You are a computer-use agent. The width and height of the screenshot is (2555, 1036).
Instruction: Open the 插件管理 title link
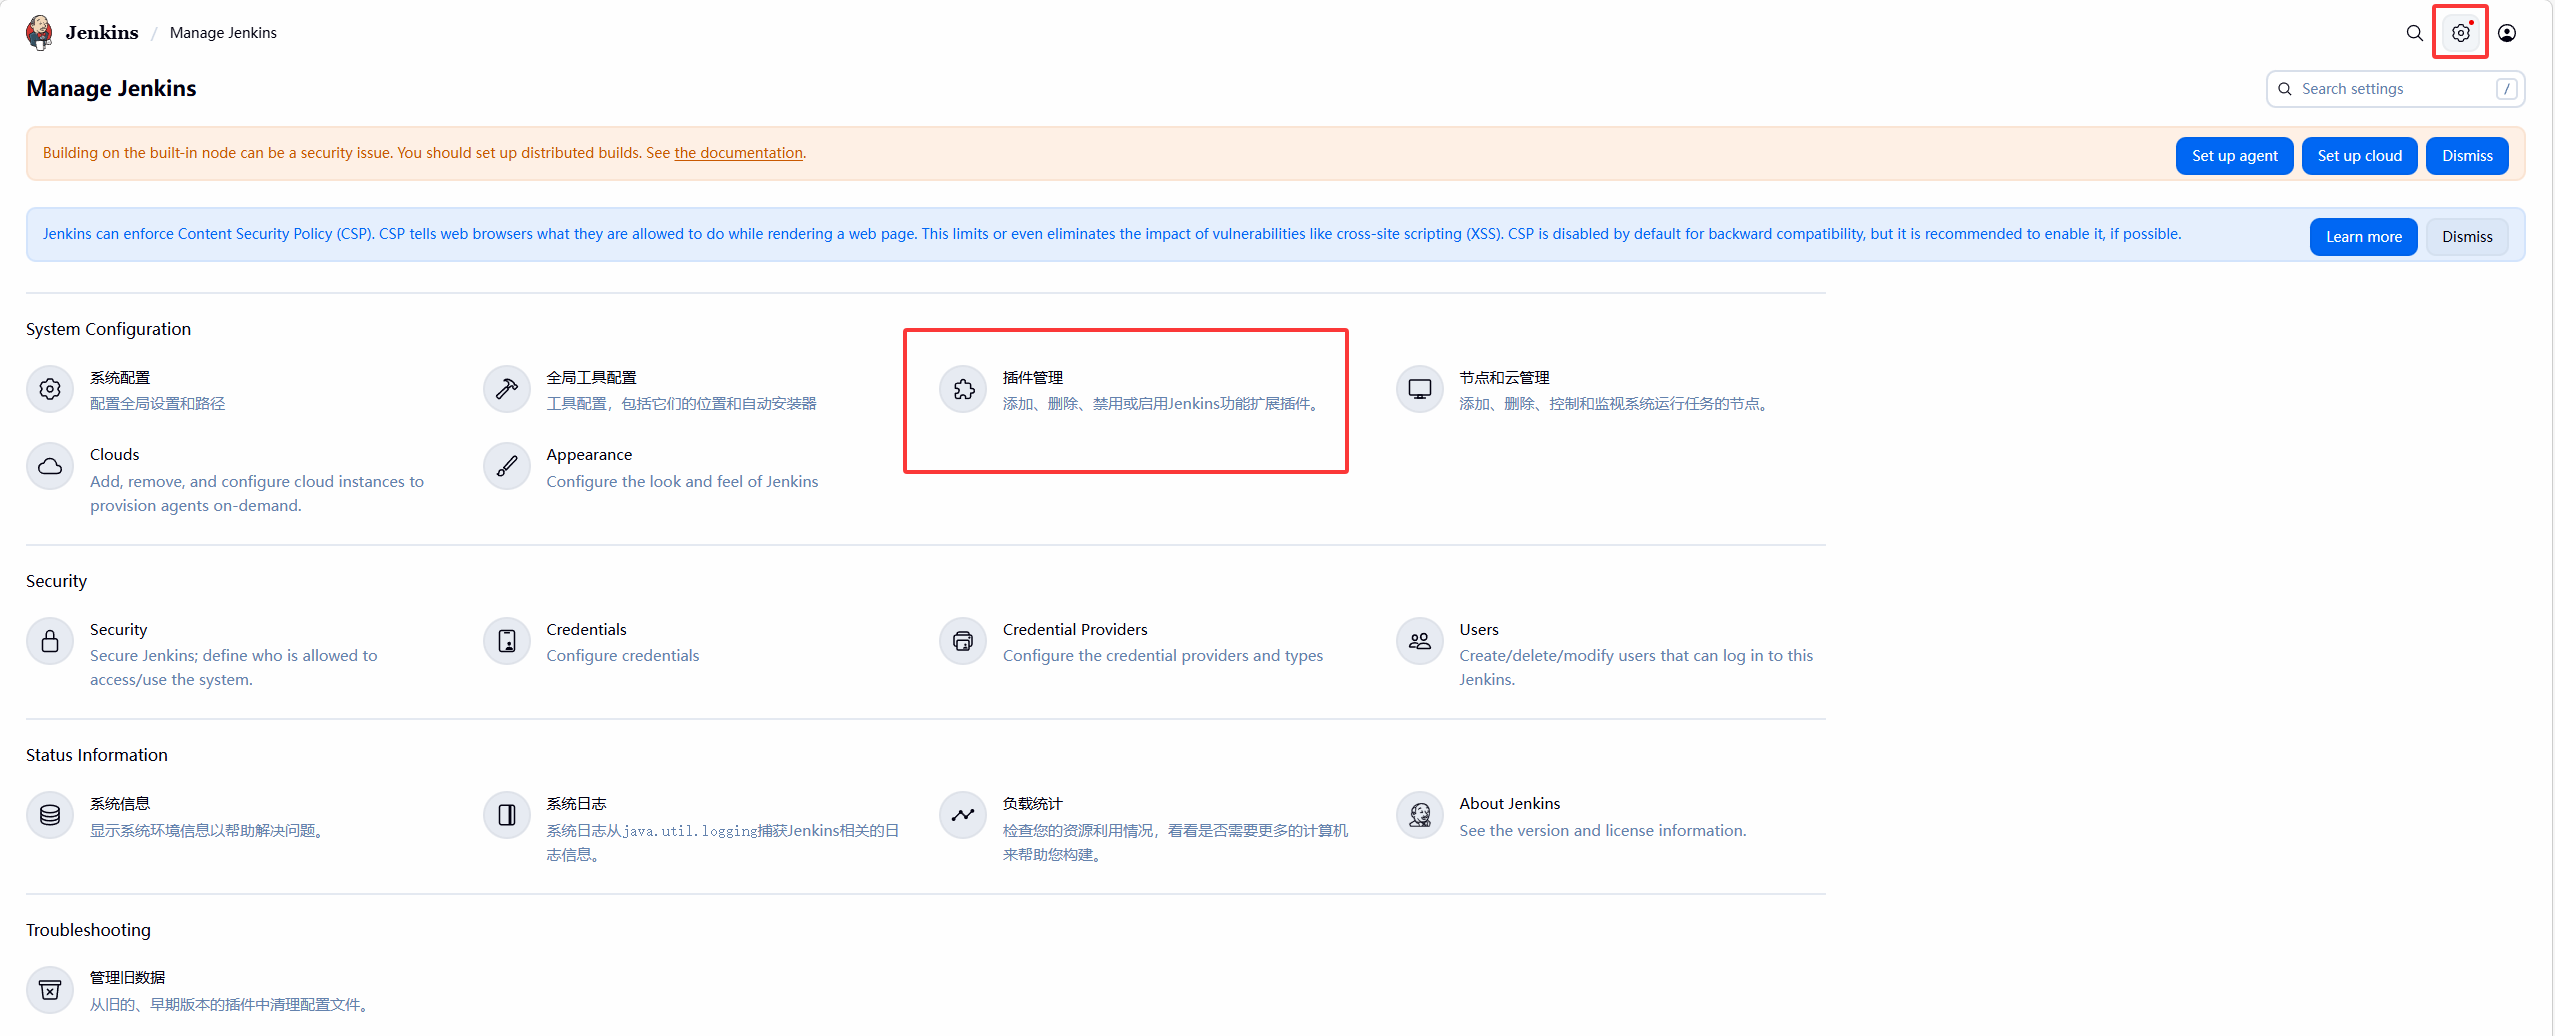click(x=1033, y=378)
